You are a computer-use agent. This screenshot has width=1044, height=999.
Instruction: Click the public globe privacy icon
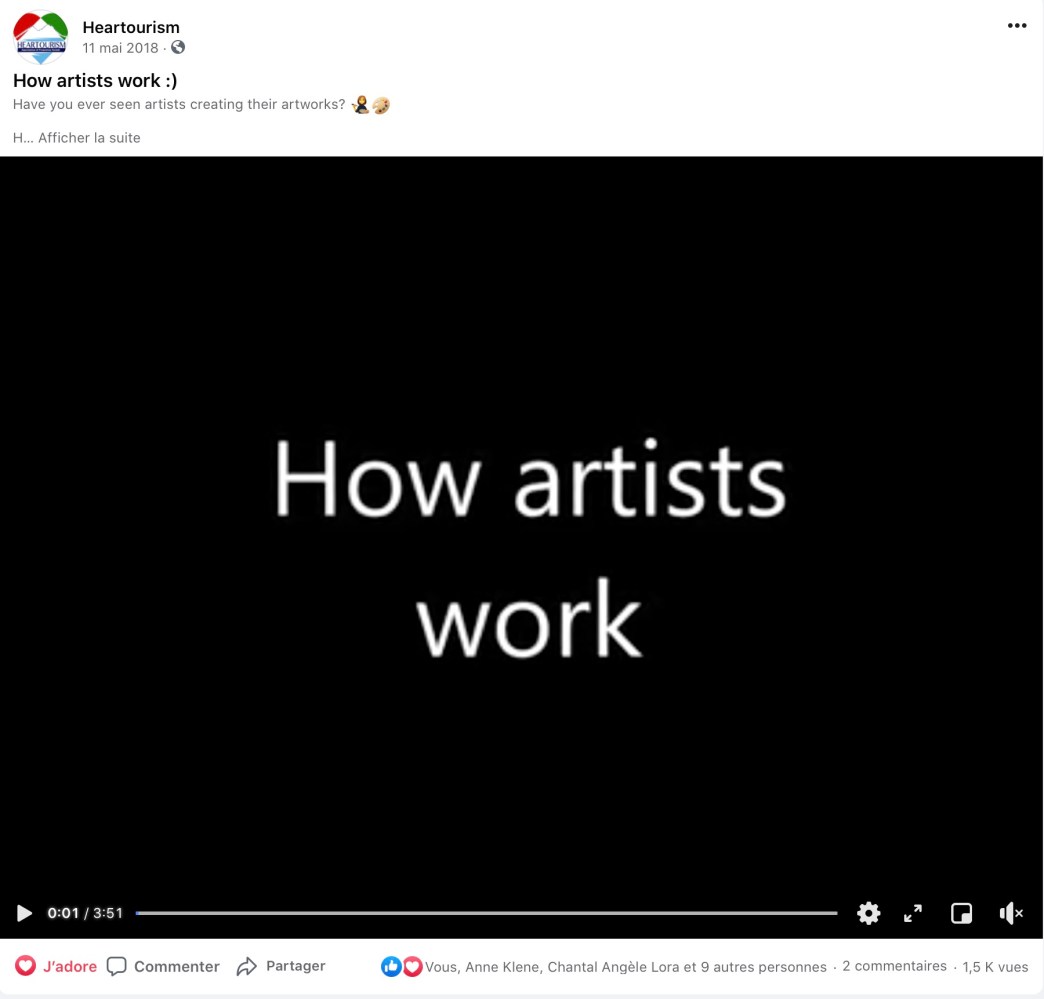[178, 48]
